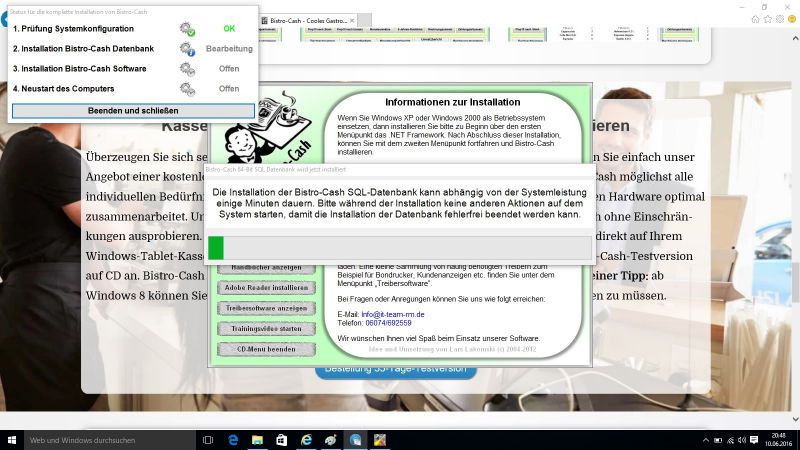Select the OK status text

click(x=229, y=29)
